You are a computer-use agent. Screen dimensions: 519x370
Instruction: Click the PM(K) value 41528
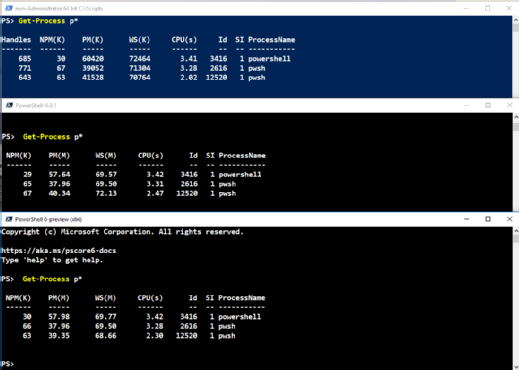(93, 78)
